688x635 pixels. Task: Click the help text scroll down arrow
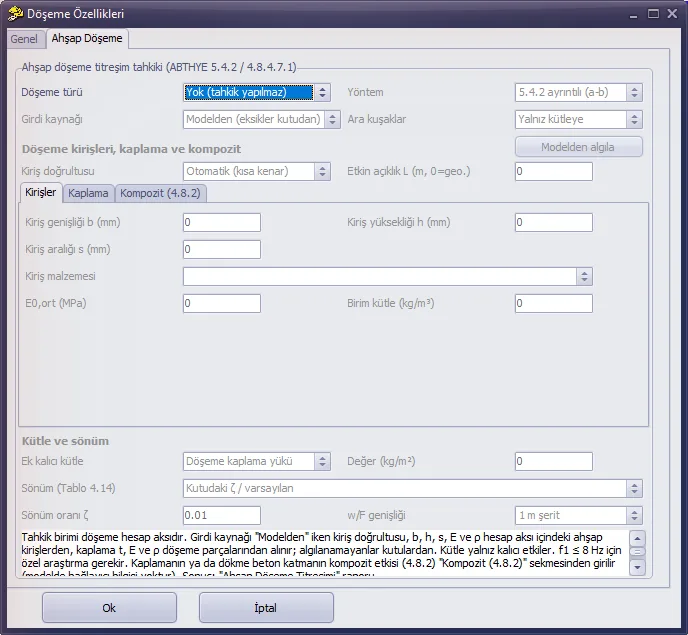click(637, 567)
